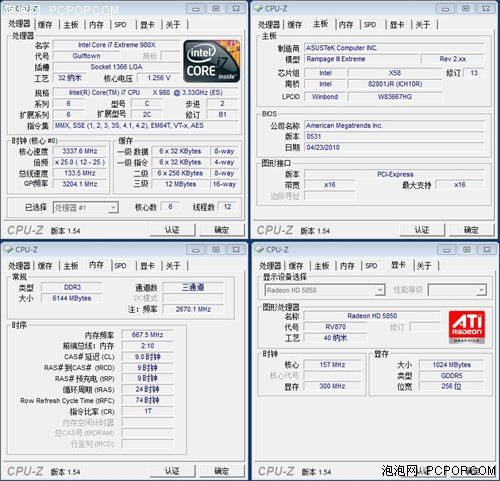The height and width of the screenshot is (481, 500).
Task: Switch to 主板 tab in processor window
Action: coord(71,25)
